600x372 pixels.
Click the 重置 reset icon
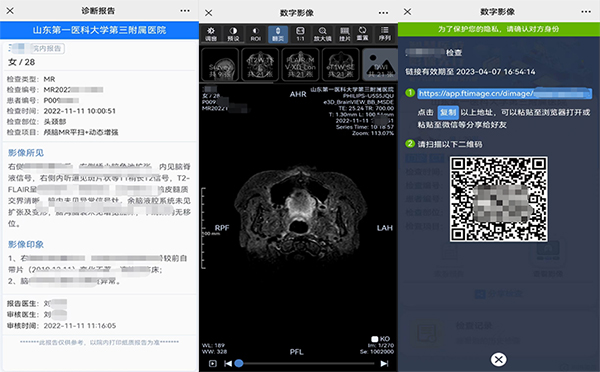click(362, 34)
